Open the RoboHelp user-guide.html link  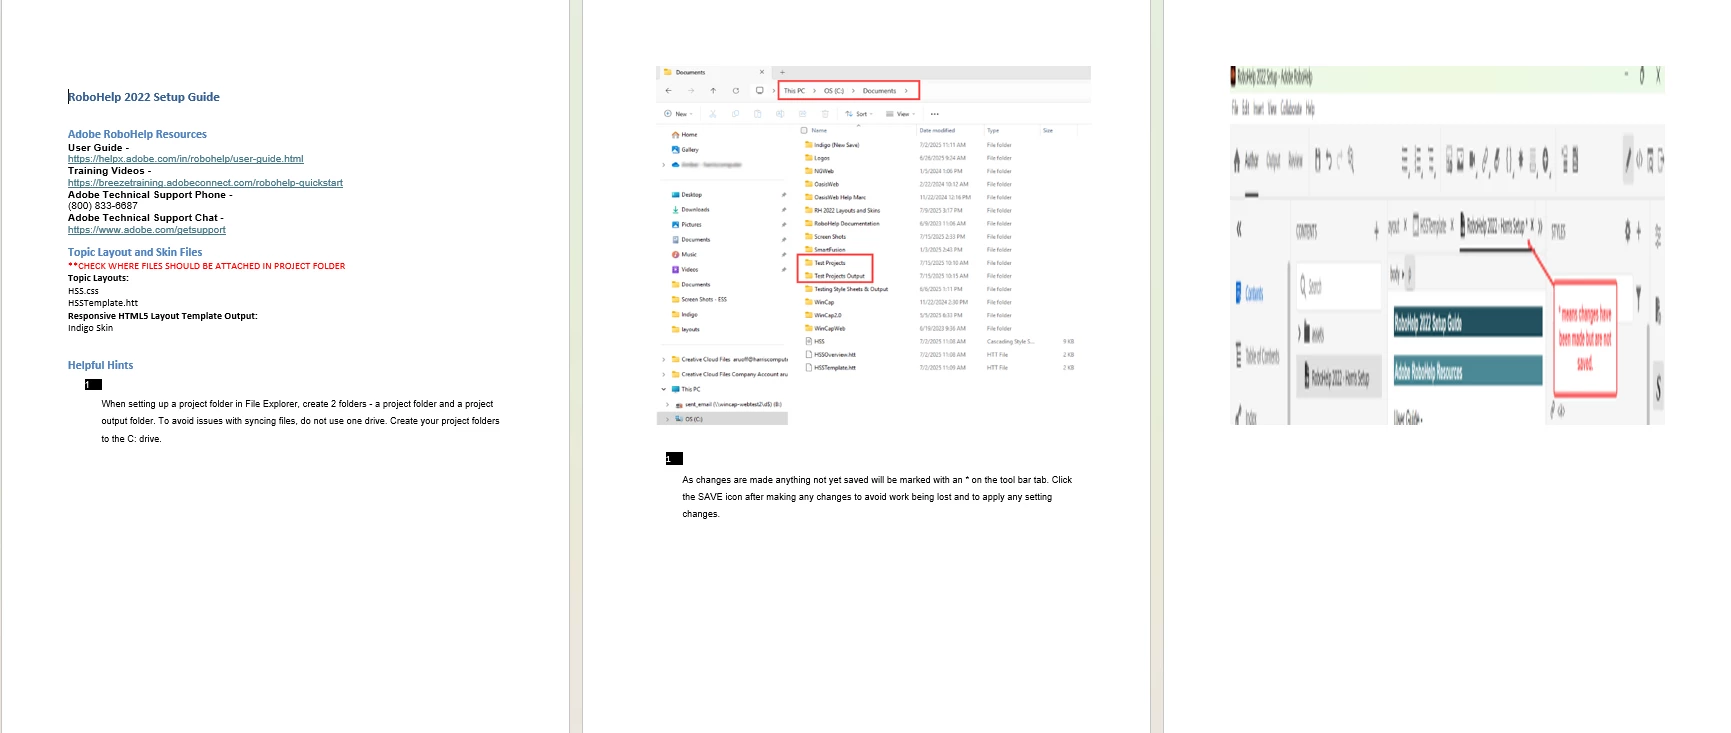[x=185, y=159]
